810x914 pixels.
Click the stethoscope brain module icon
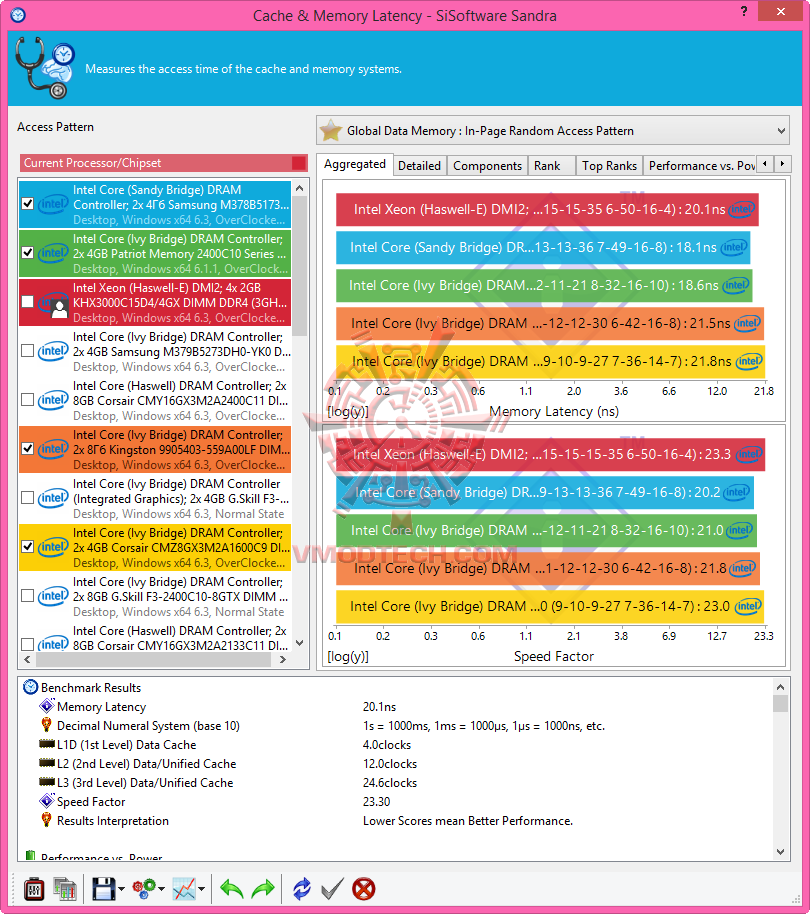(45, 68)
